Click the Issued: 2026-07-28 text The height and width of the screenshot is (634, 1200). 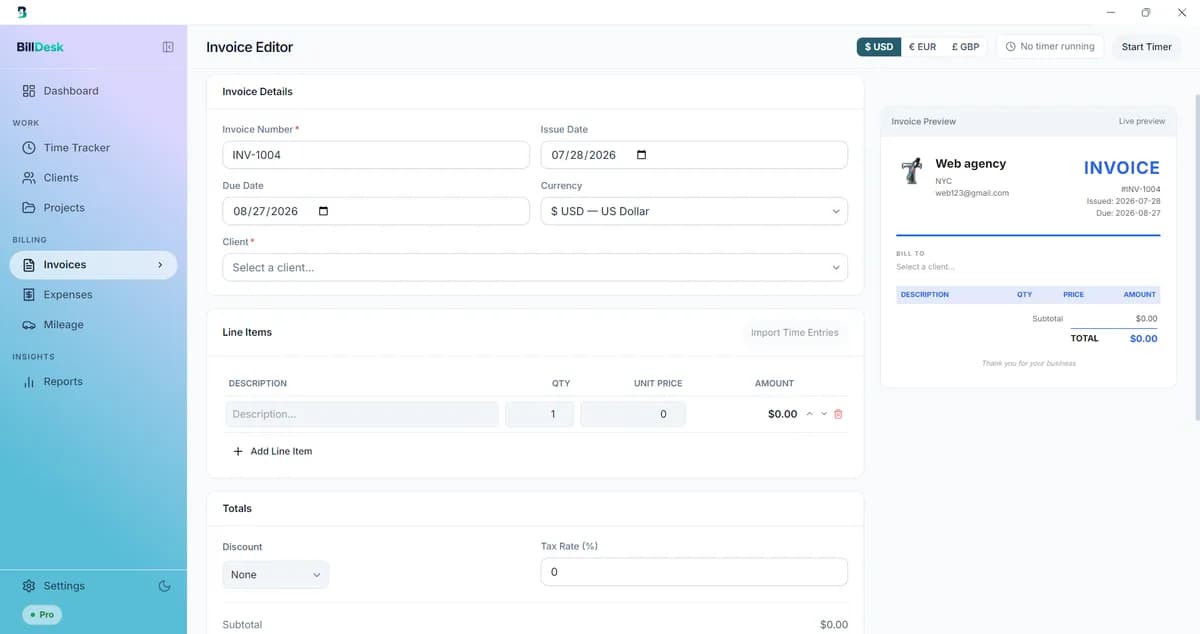[x=1123, y=201]
